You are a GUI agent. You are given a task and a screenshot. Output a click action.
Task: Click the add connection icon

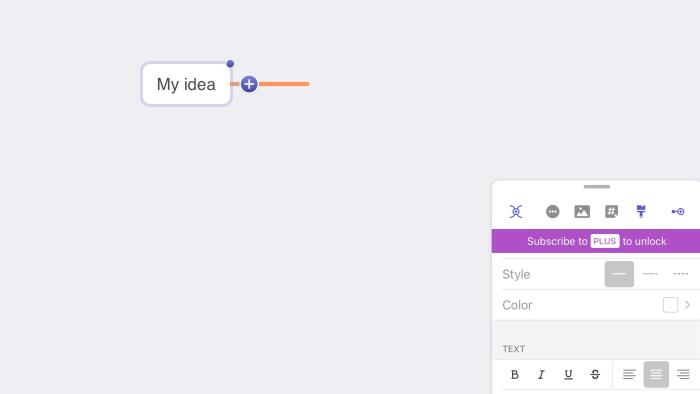click(678, 212)
